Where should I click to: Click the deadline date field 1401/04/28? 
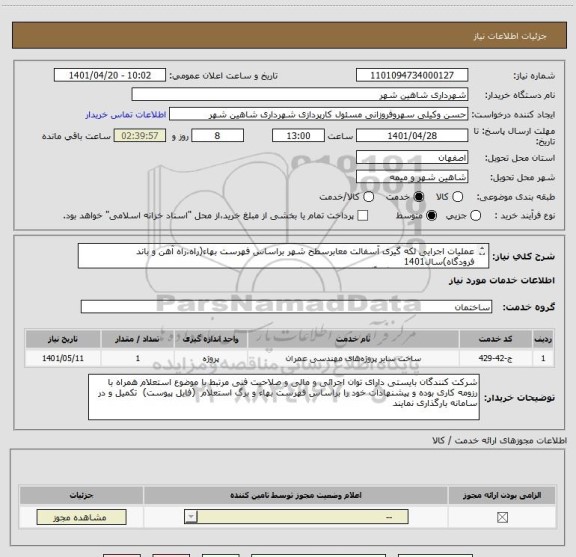pos(412,136)
